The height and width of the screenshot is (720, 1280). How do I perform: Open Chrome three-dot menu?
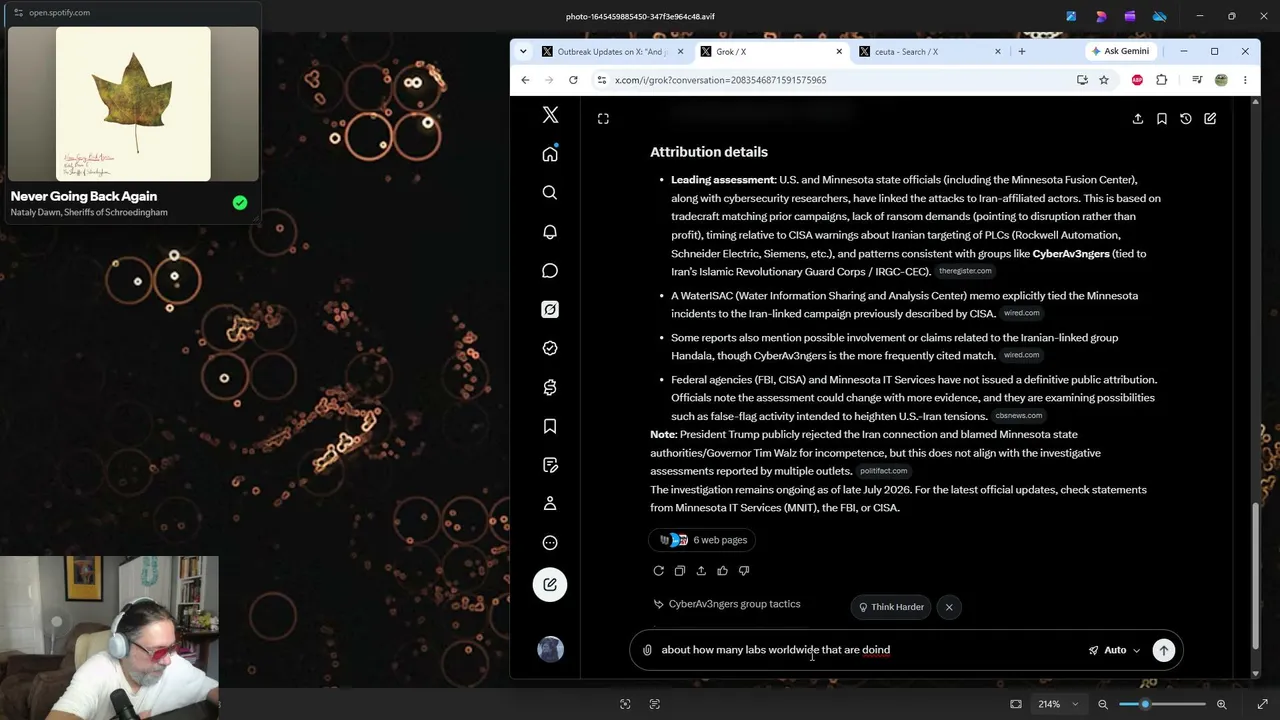1245,80
